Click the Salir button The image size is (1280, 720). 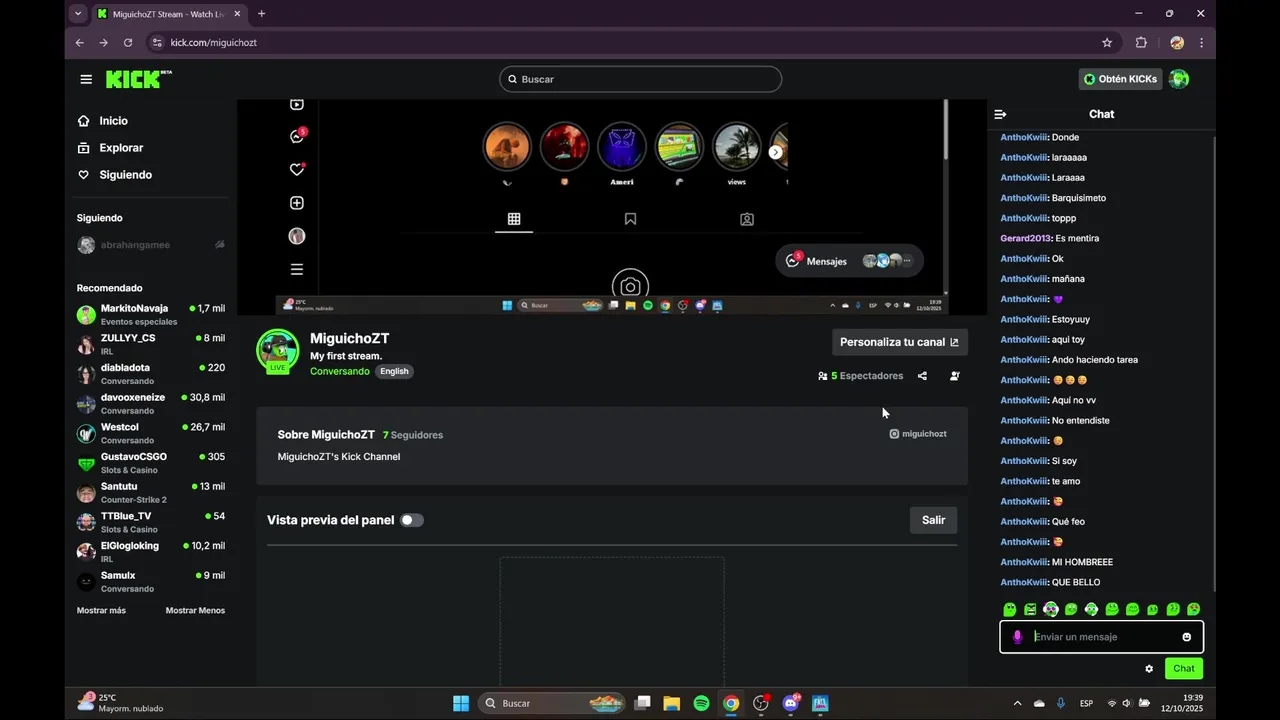pos(933,520)
